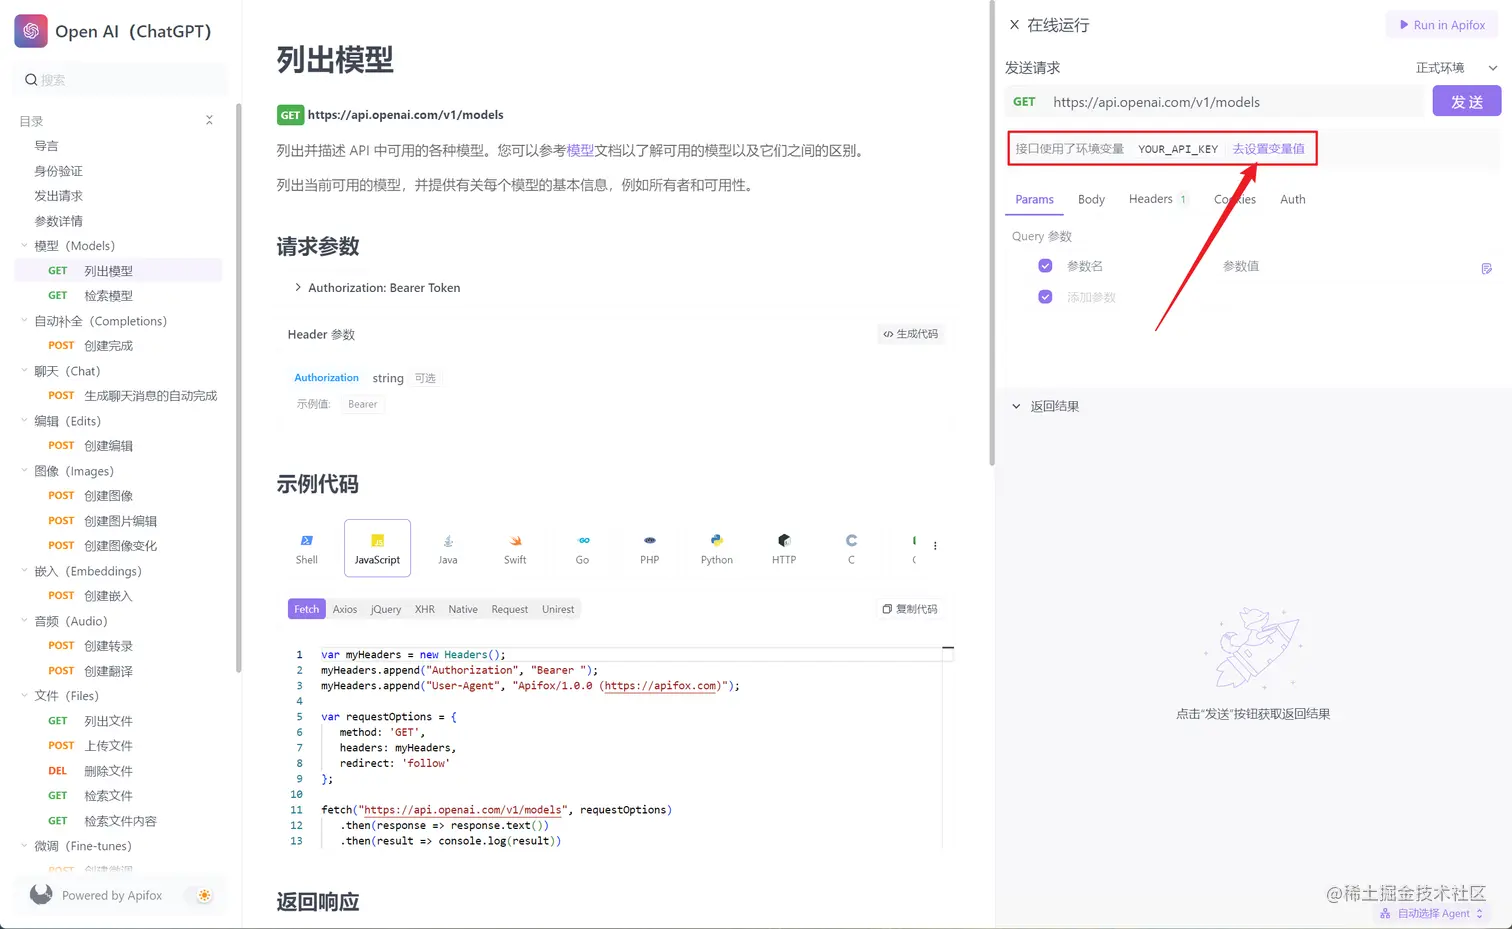Open the 正式环境 environment dropdown
This screenshot has width=1512, height=929.
(x=1456, y=68)
